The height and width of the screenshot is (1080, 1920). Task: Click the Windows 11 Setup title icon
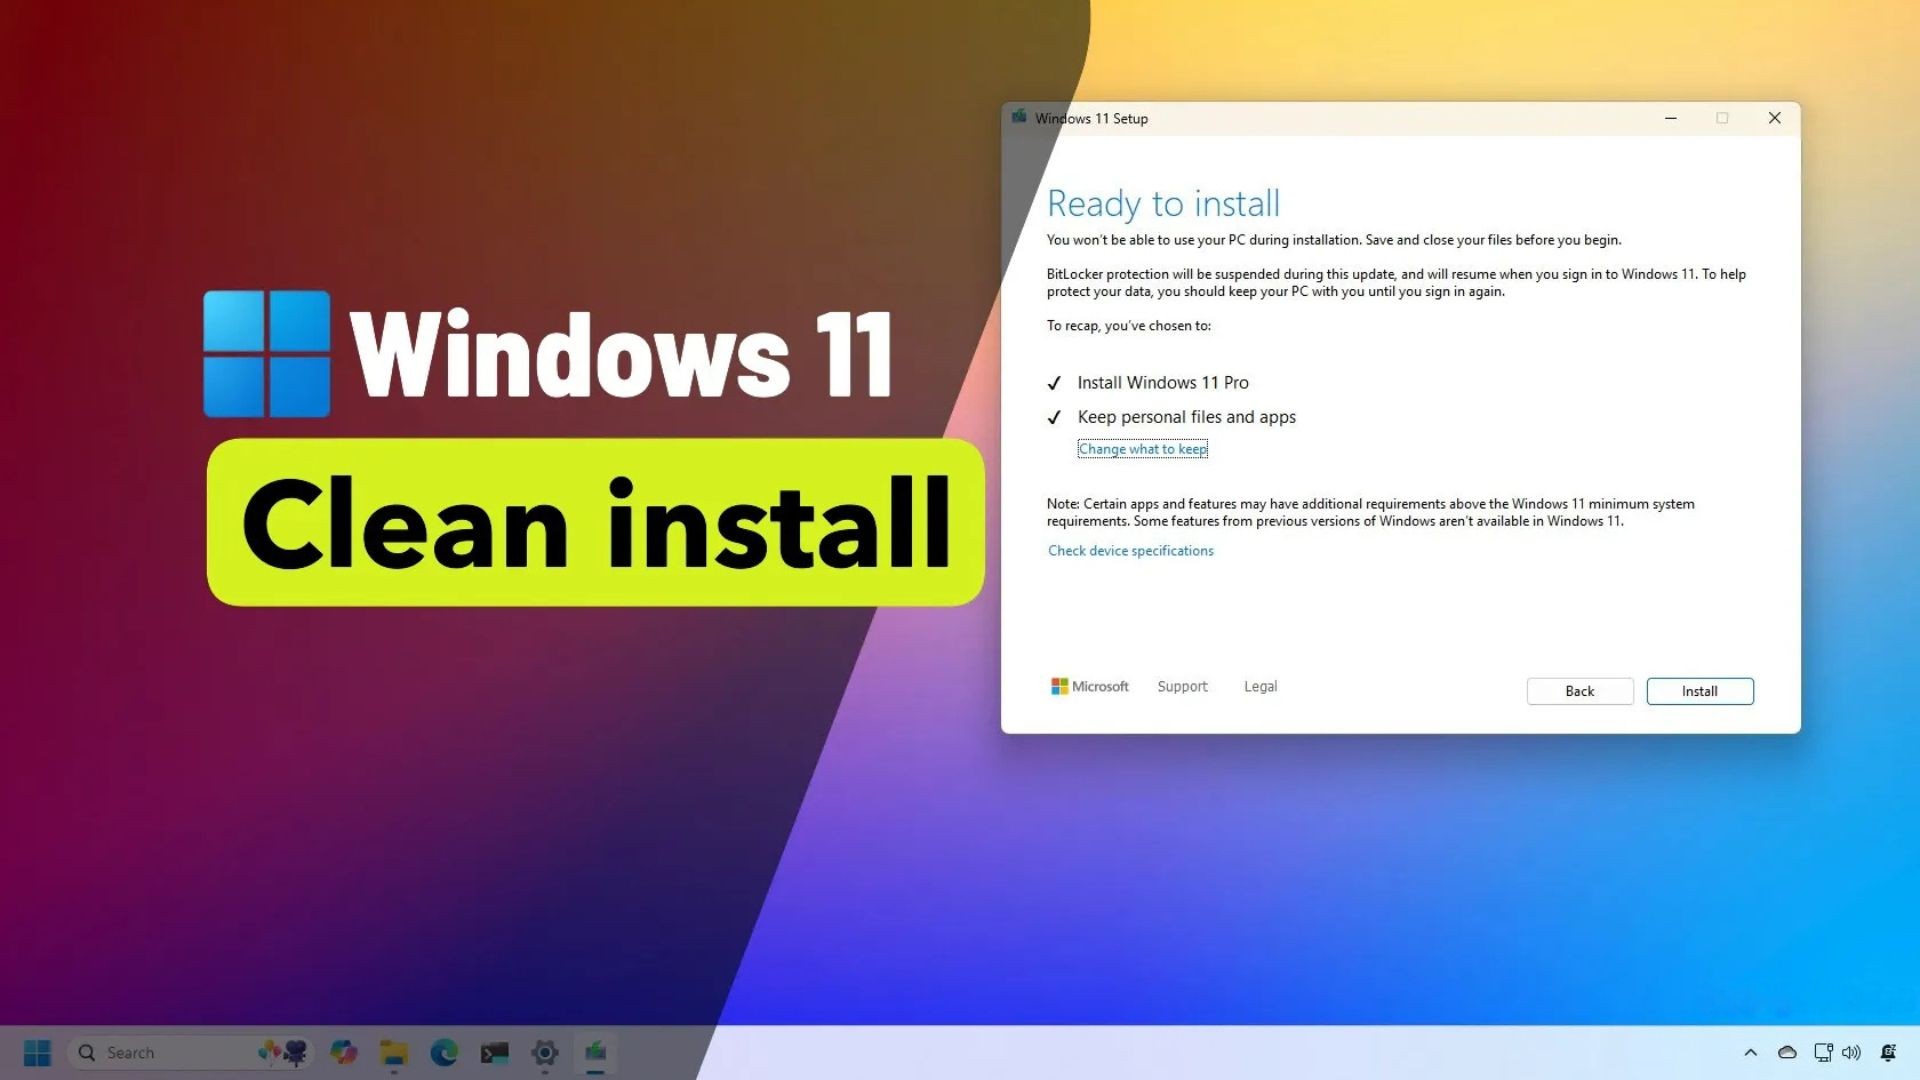tap(1019, 117)
